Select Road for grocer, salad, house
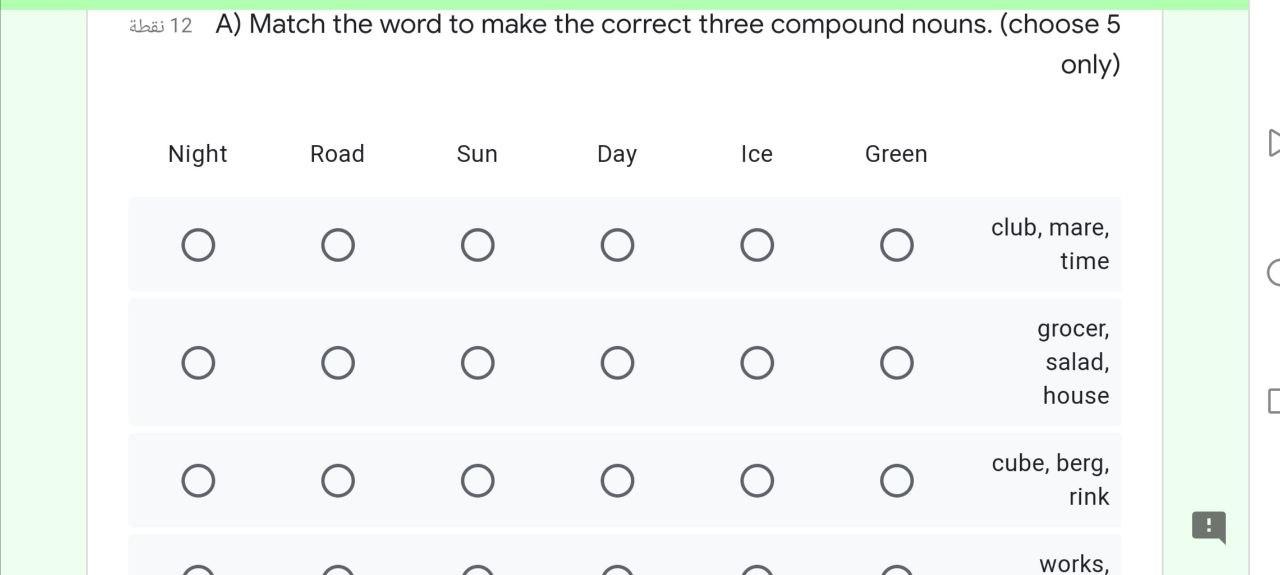 pos(338,363)
